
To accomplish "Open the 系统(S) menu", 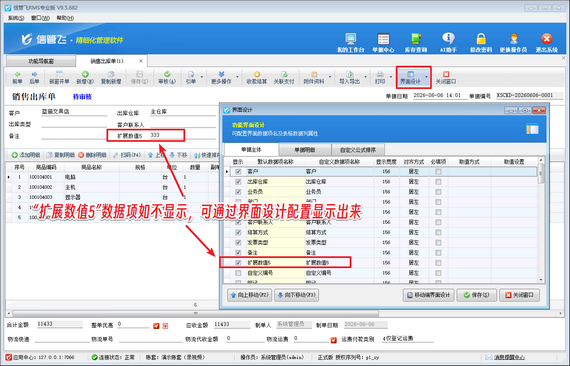I will [x=16, y=18].
